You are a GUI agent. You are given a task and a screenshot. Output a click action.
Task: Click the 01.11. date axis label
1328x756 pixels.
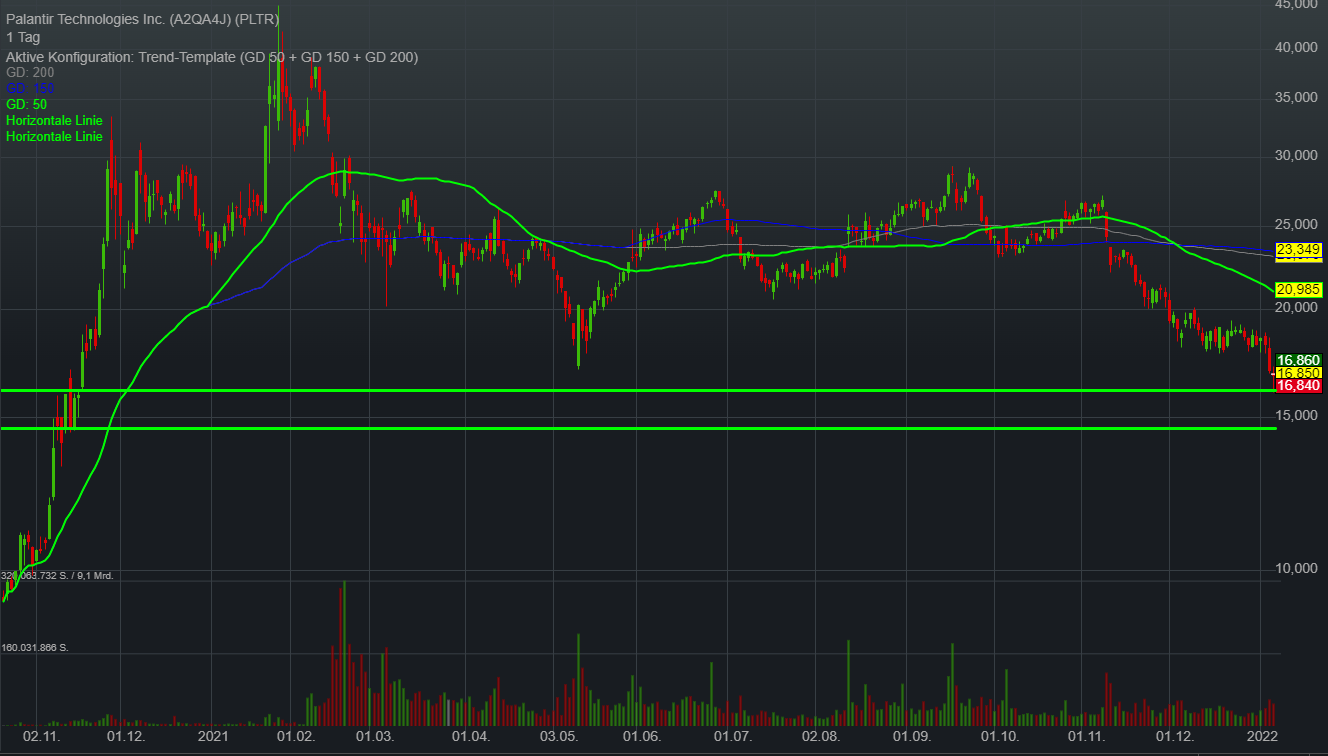1087,736
